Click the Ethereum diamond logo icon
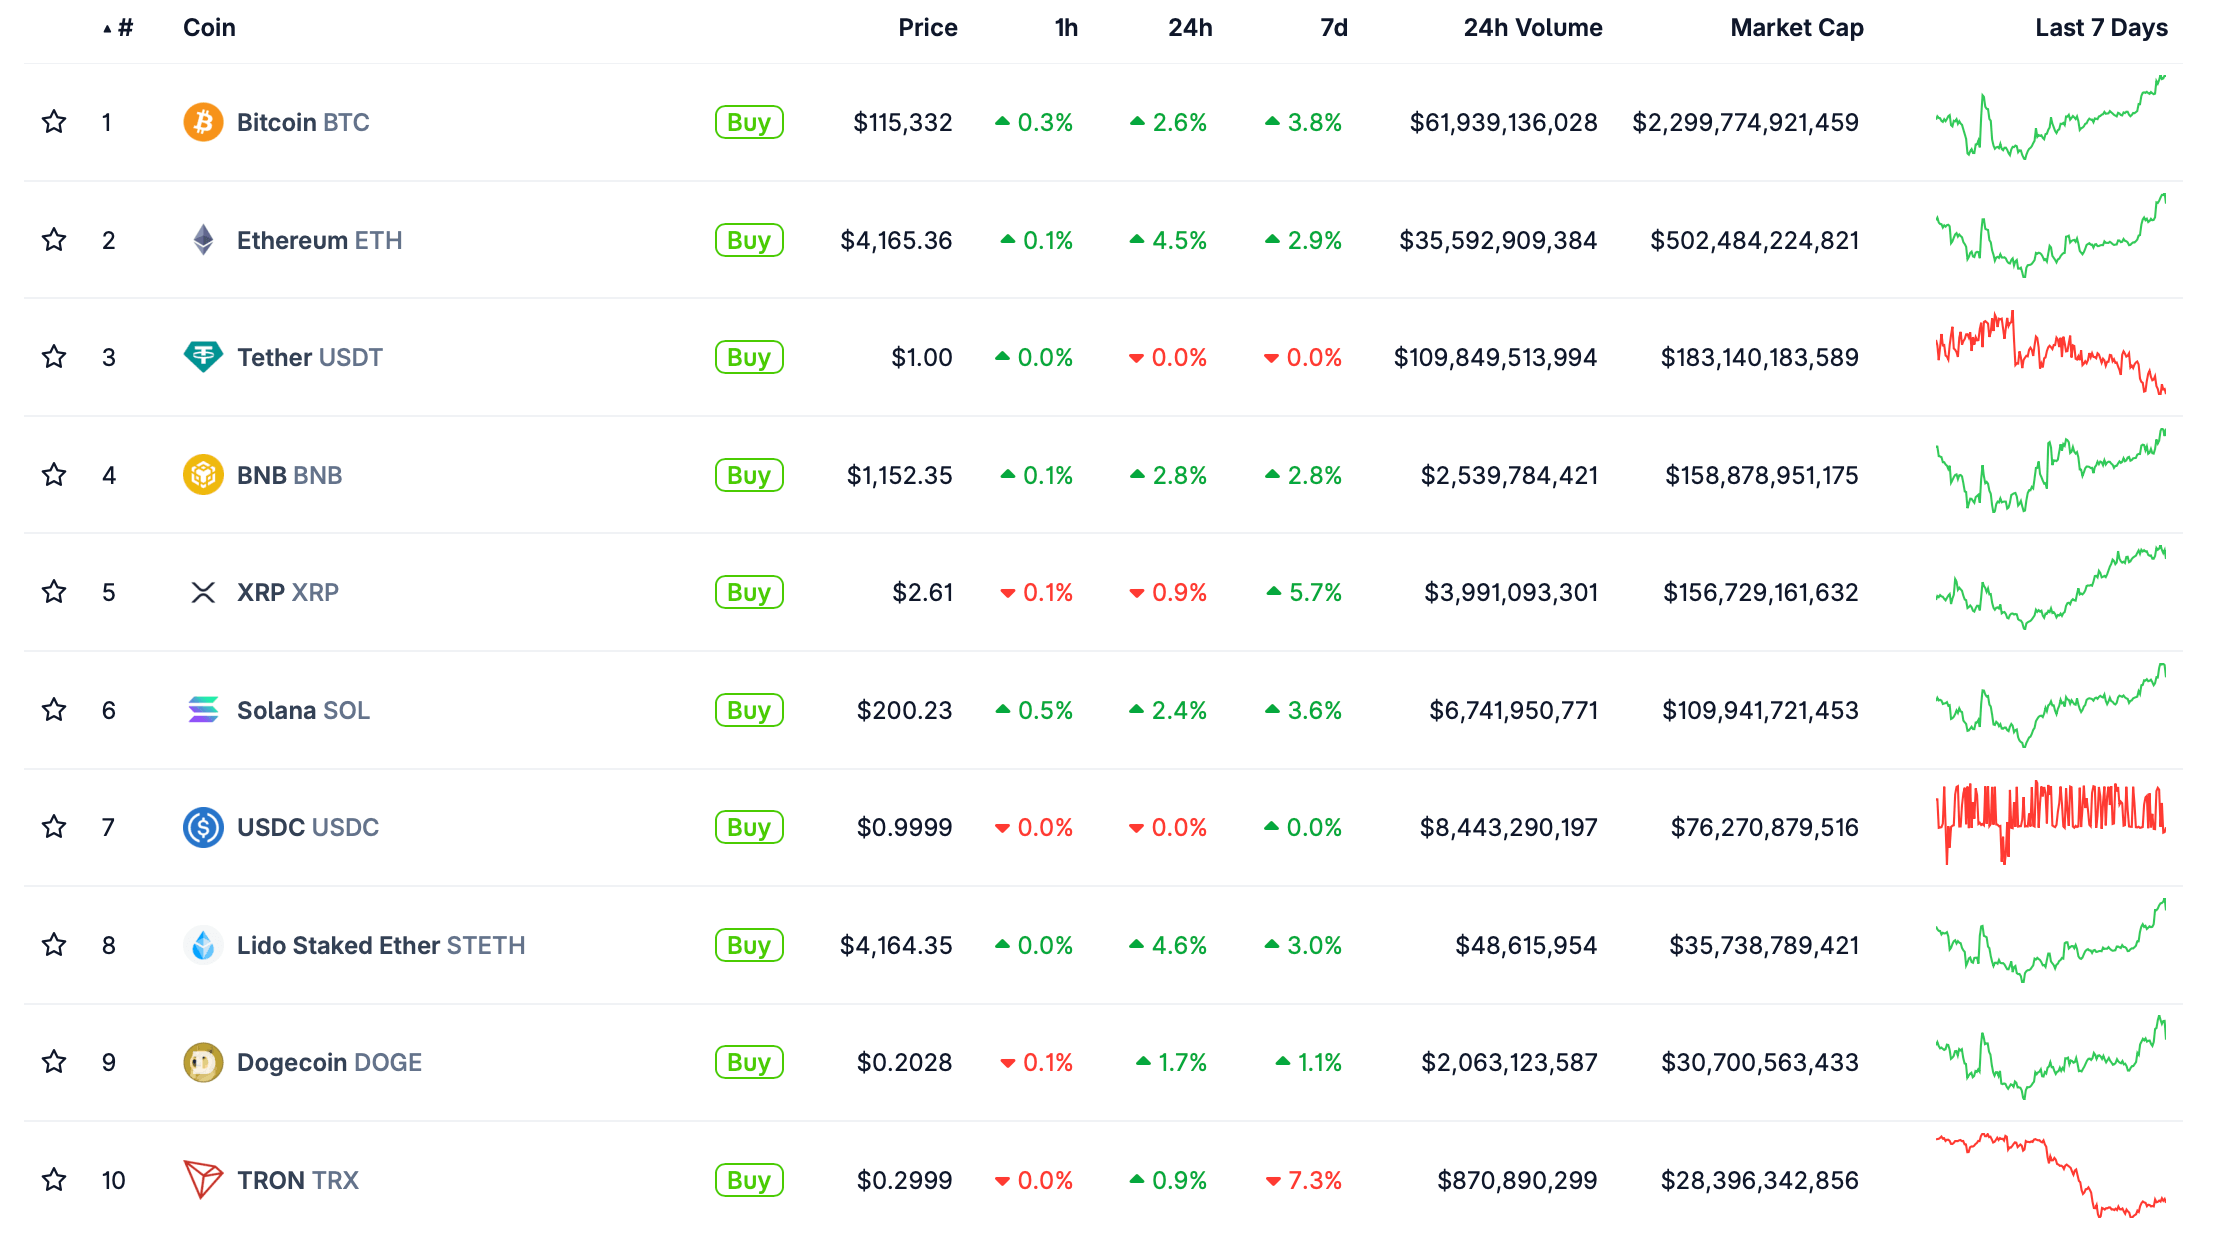The height and width of the screenshot is (1234, 2228). [203, 240]
